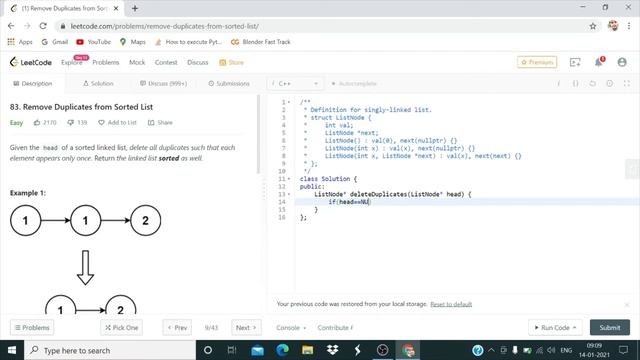Click the Contribute link
640x360 pixels.
[x=335, y=327]
